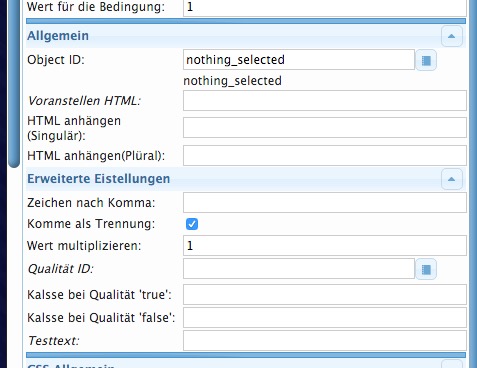Image resolution: width=477 pixels, height=368 pixels.
Task: Focus the HTML anhängen (Singulär) field
Action: tap(325, 127)
